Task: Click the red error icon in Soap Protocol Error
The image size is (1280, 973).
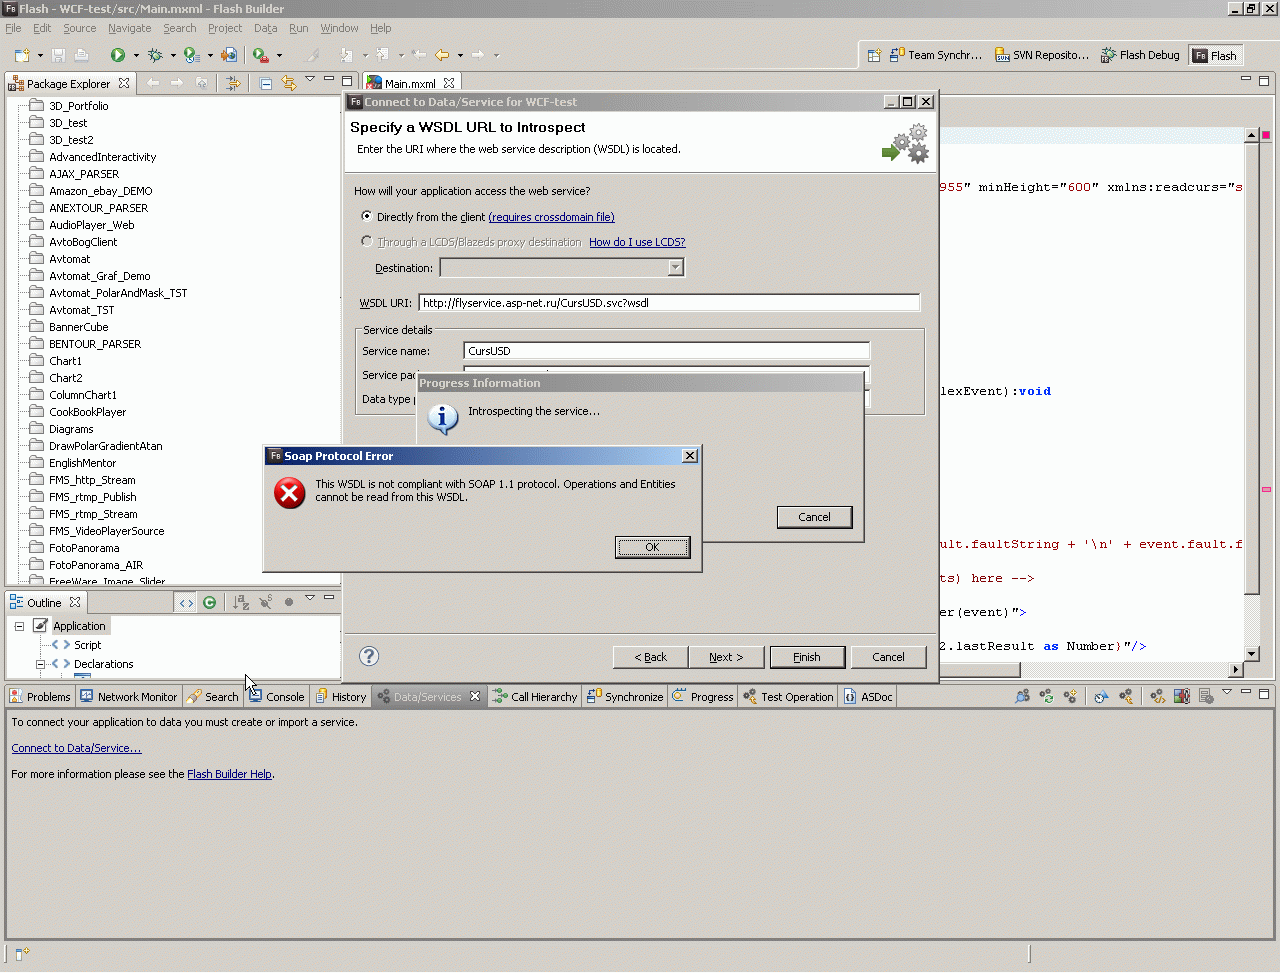Action: point(290,493)
